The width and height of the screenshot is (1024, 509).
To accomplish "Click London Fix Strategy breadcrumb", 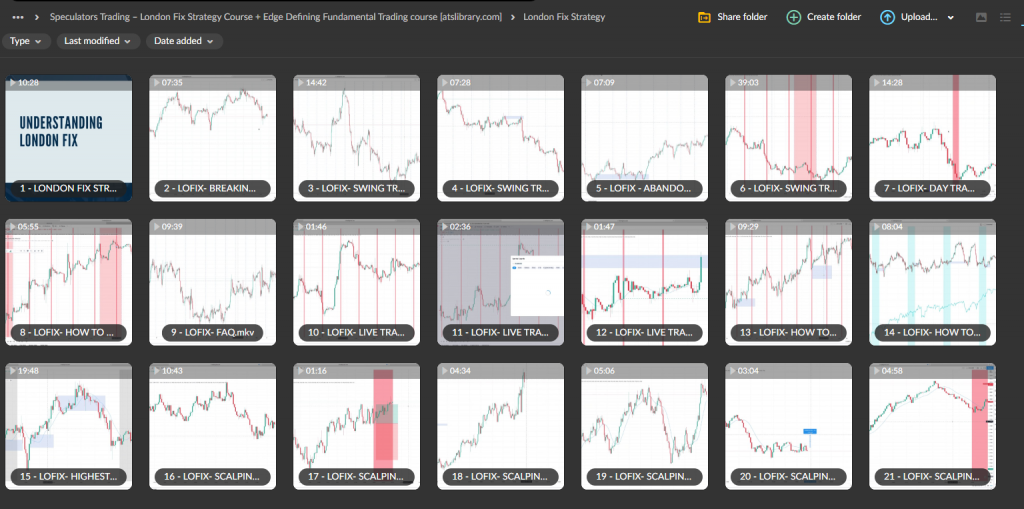I will [x=564, y=17].
